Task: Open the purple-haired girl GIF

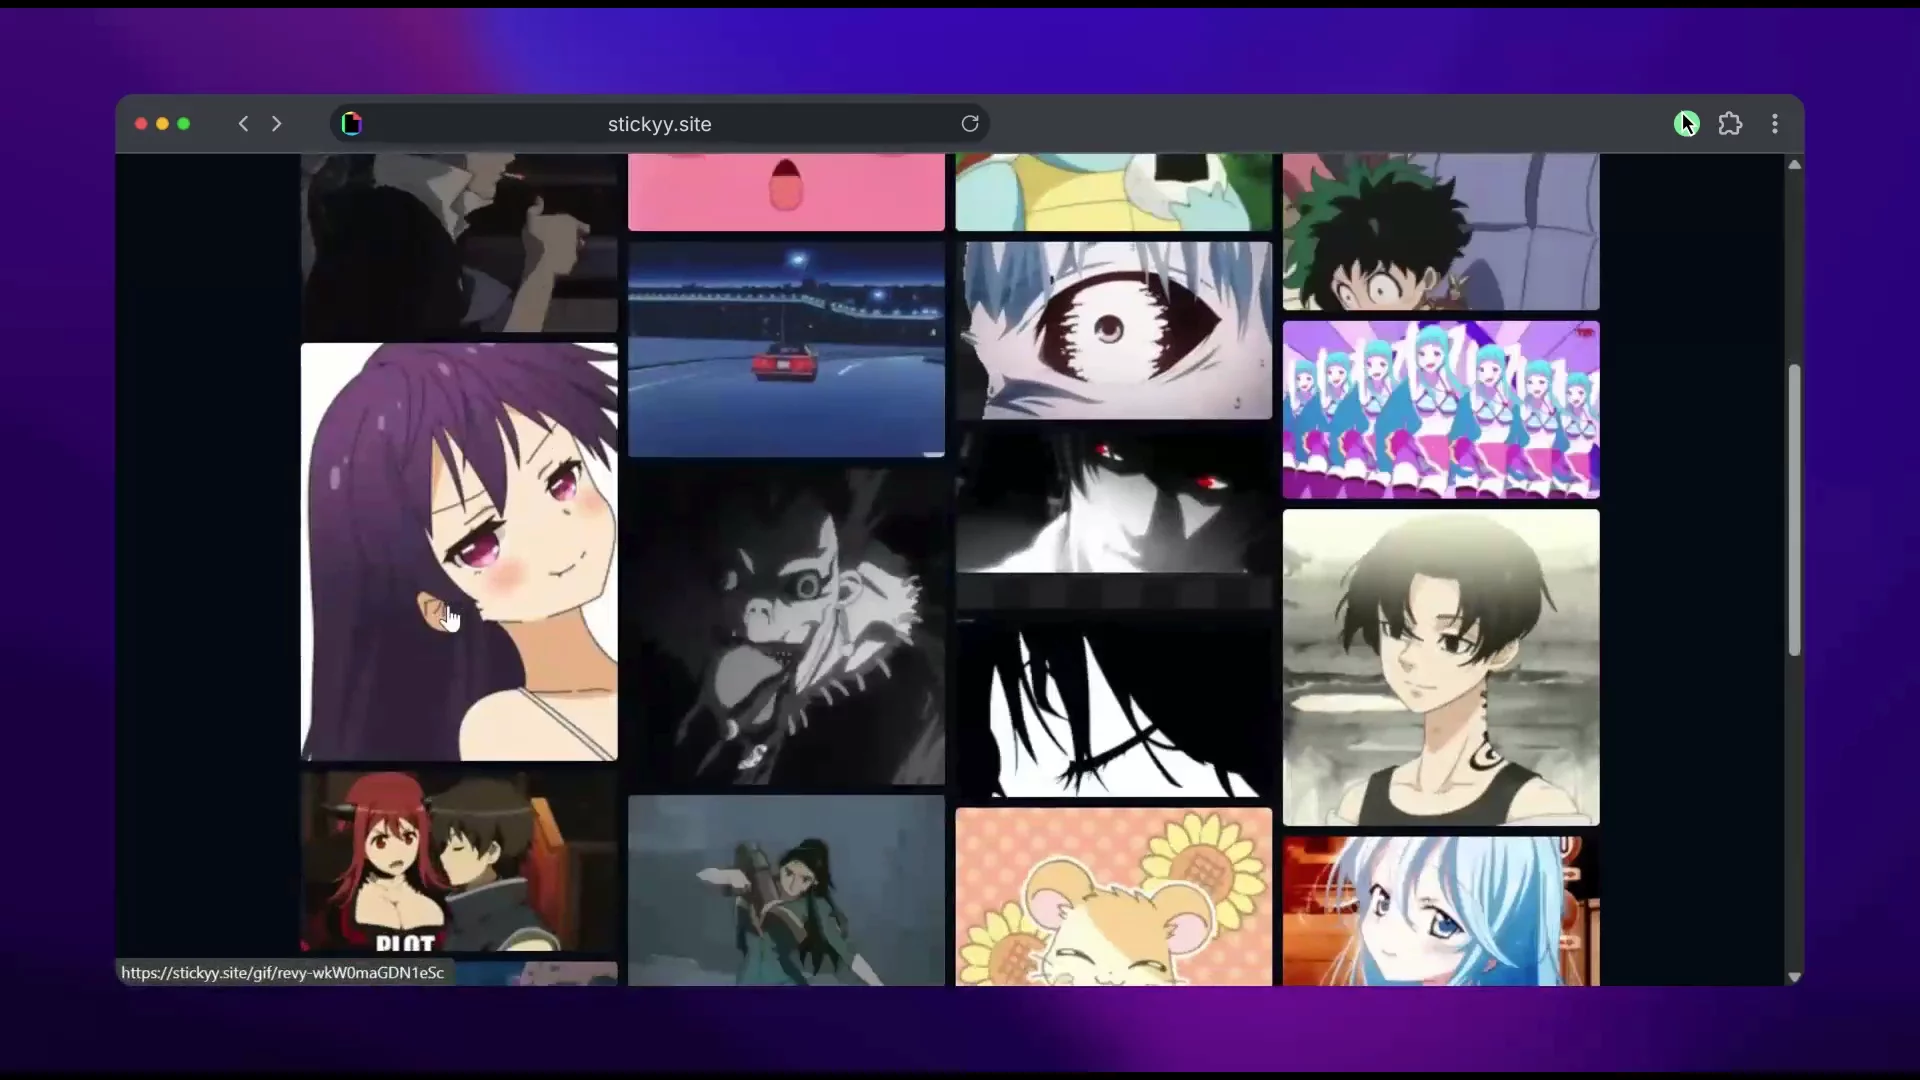Action: pyautogui.click(x=459, y=551)
